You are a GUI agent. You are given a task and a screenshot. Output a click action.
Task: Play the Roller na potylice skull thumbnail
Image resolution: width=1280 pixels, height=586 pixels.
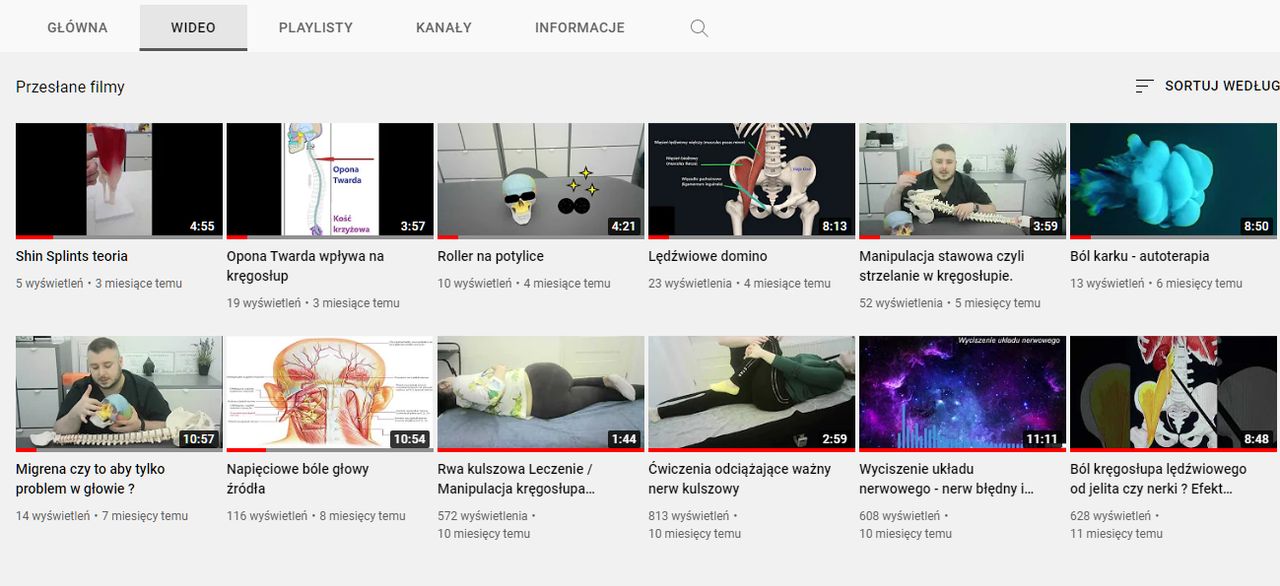(540, 180)
